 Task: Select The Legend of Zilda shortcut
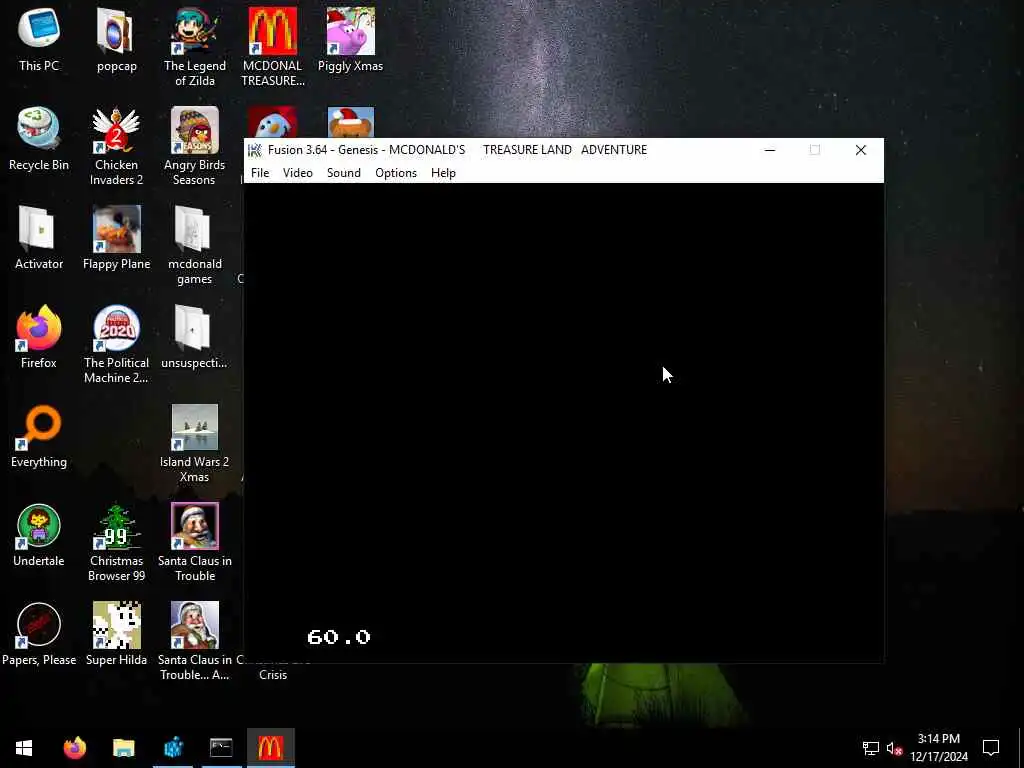click(x=195, y=46)
